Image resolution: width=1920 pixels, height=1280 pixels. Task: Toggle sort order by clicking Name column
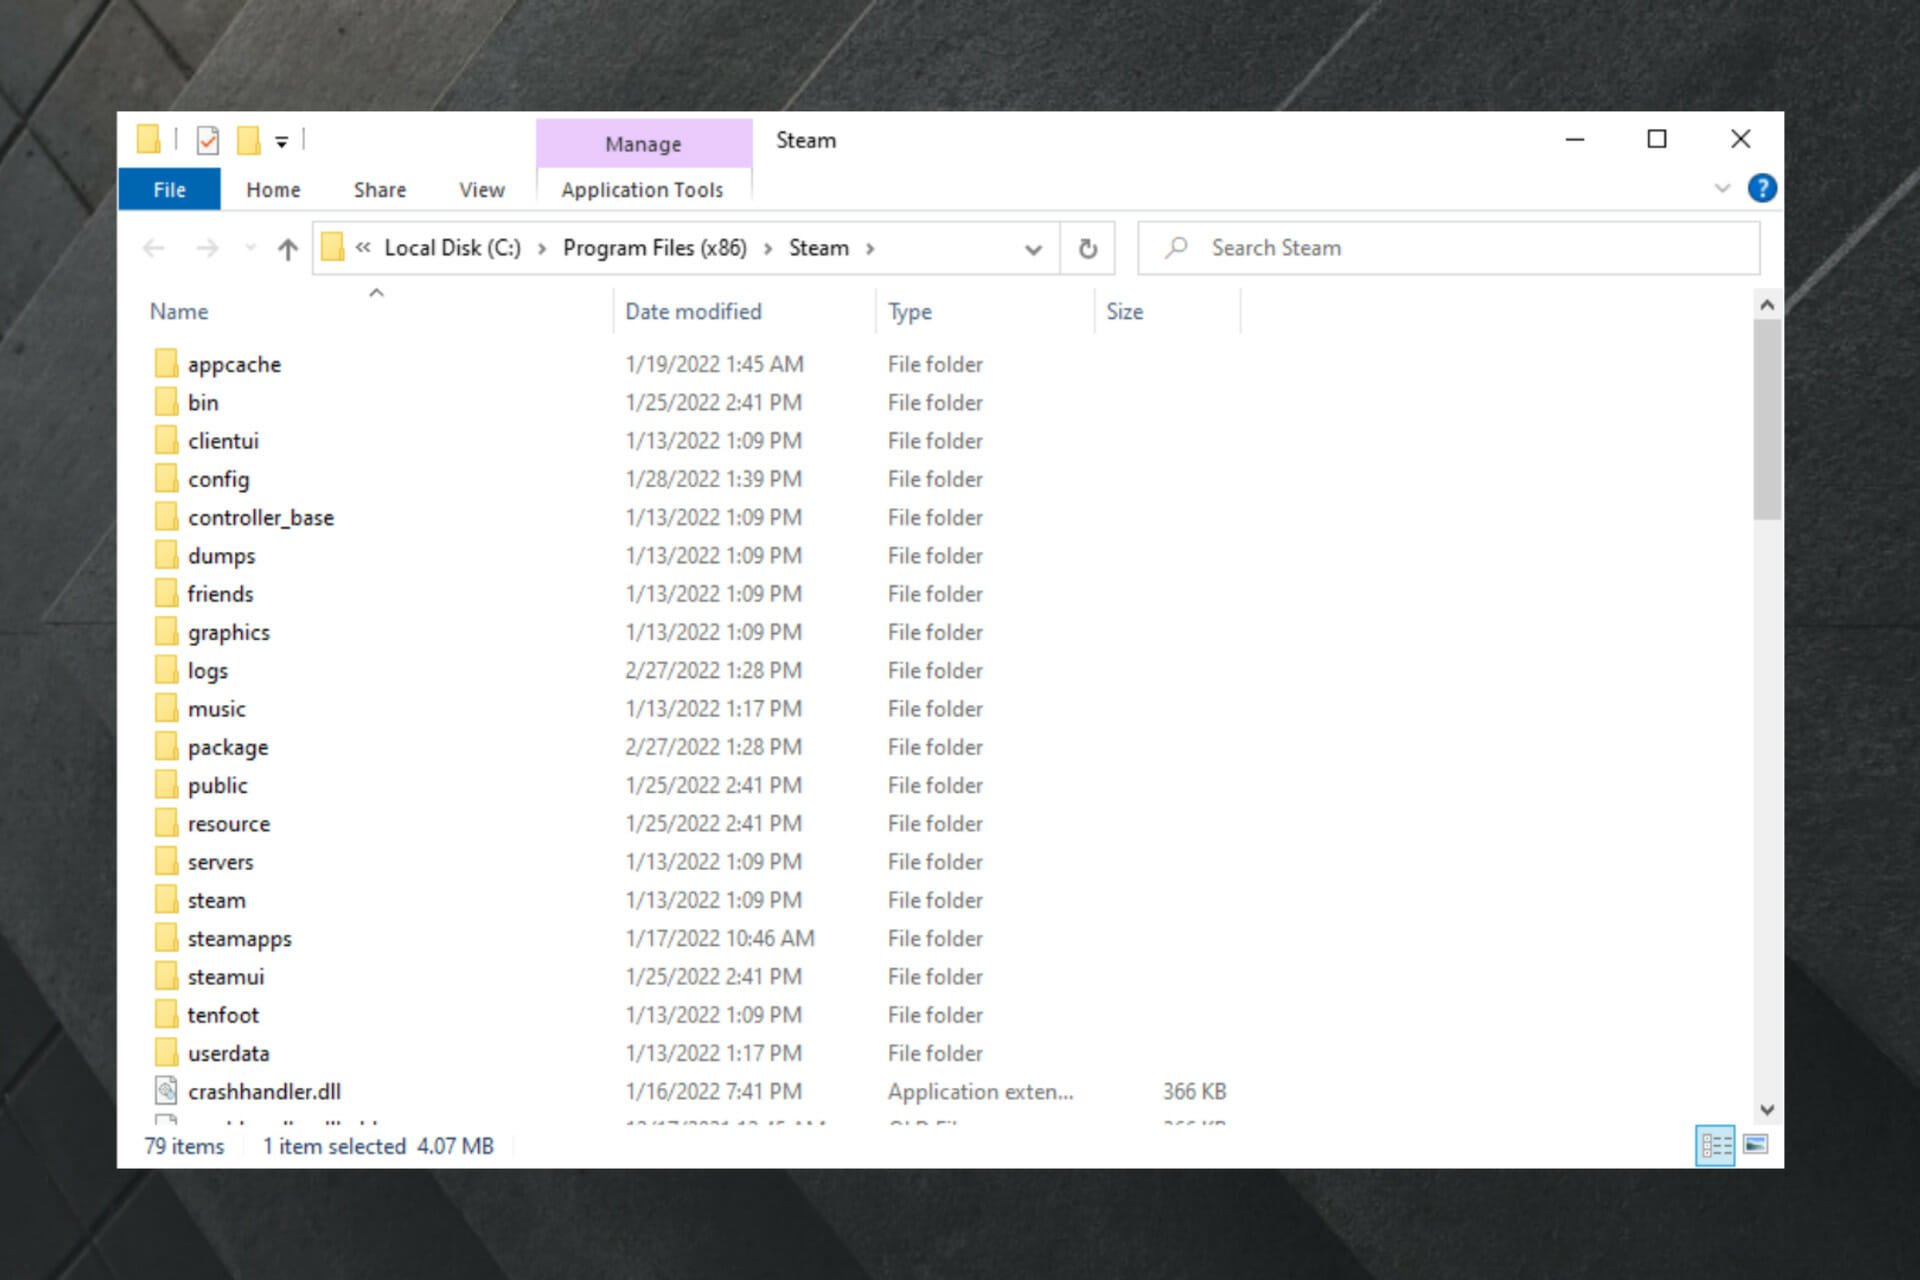(x=177, y=310)
